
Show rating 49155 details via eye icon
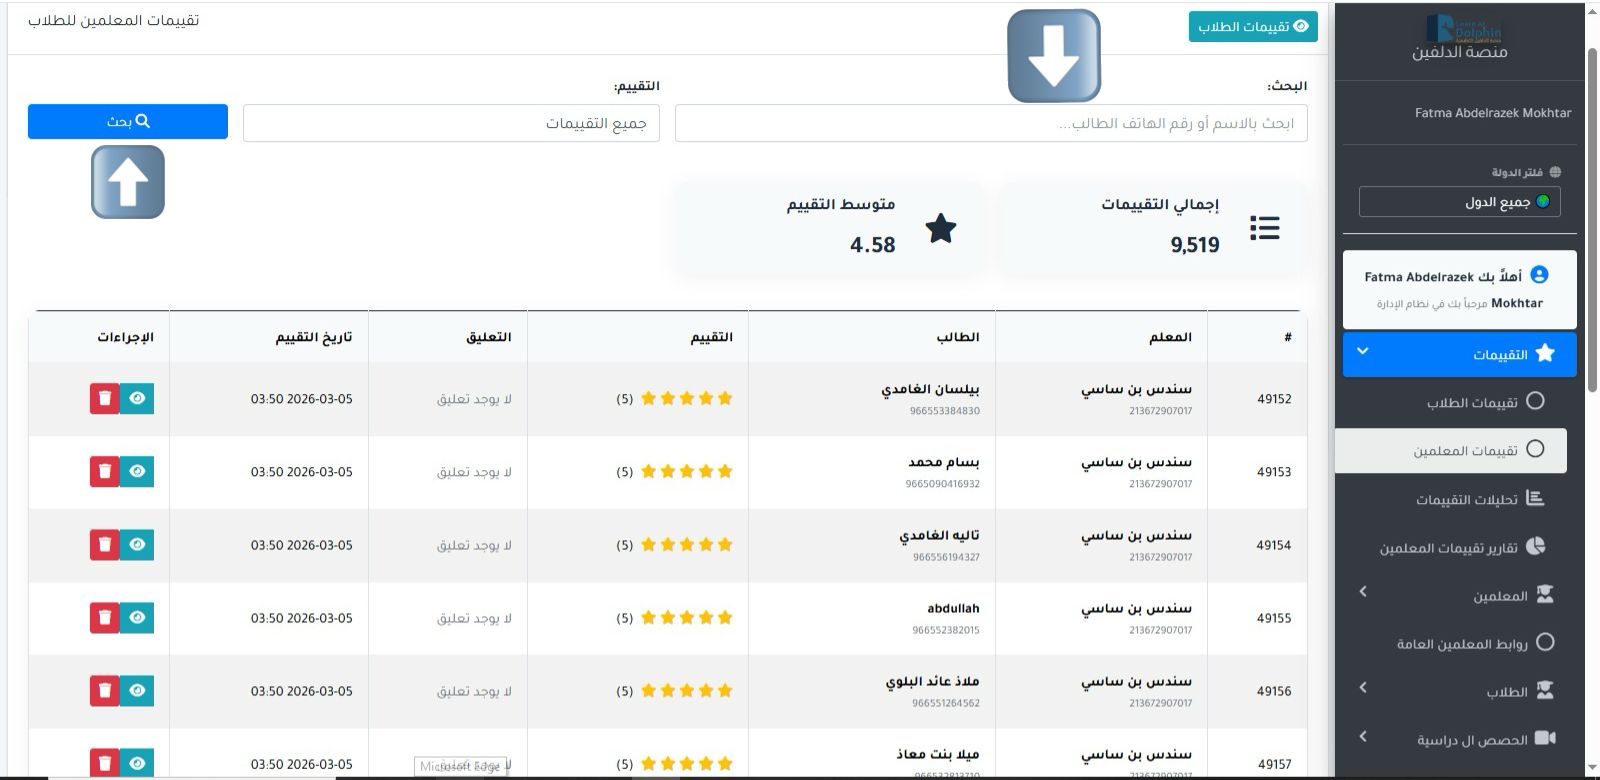coord(138,617)
